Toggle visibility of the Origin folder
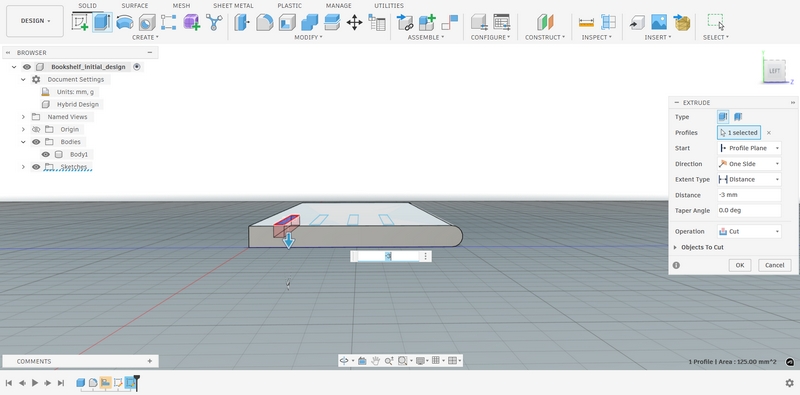Image resolution: width=800 pixels, height=395 pixels. point(36,130)
